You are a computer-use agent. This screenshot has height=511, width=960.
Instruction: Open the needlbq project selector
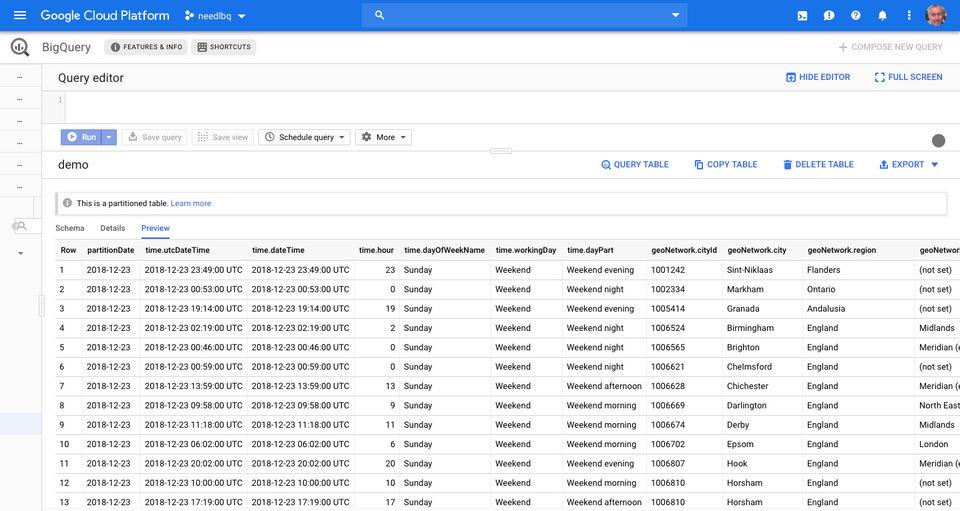[215, 16]
